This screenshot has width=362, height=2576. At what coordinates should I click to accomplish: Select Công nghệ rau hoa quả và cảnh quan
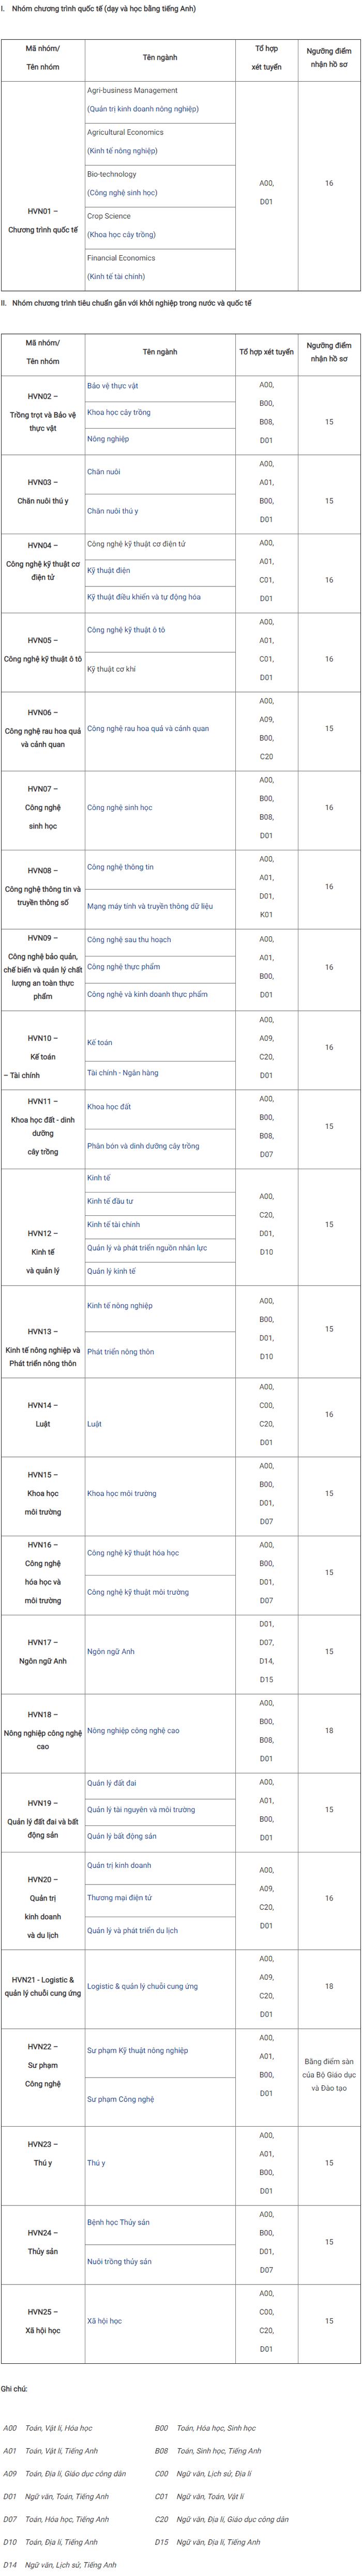click(148, 729)
